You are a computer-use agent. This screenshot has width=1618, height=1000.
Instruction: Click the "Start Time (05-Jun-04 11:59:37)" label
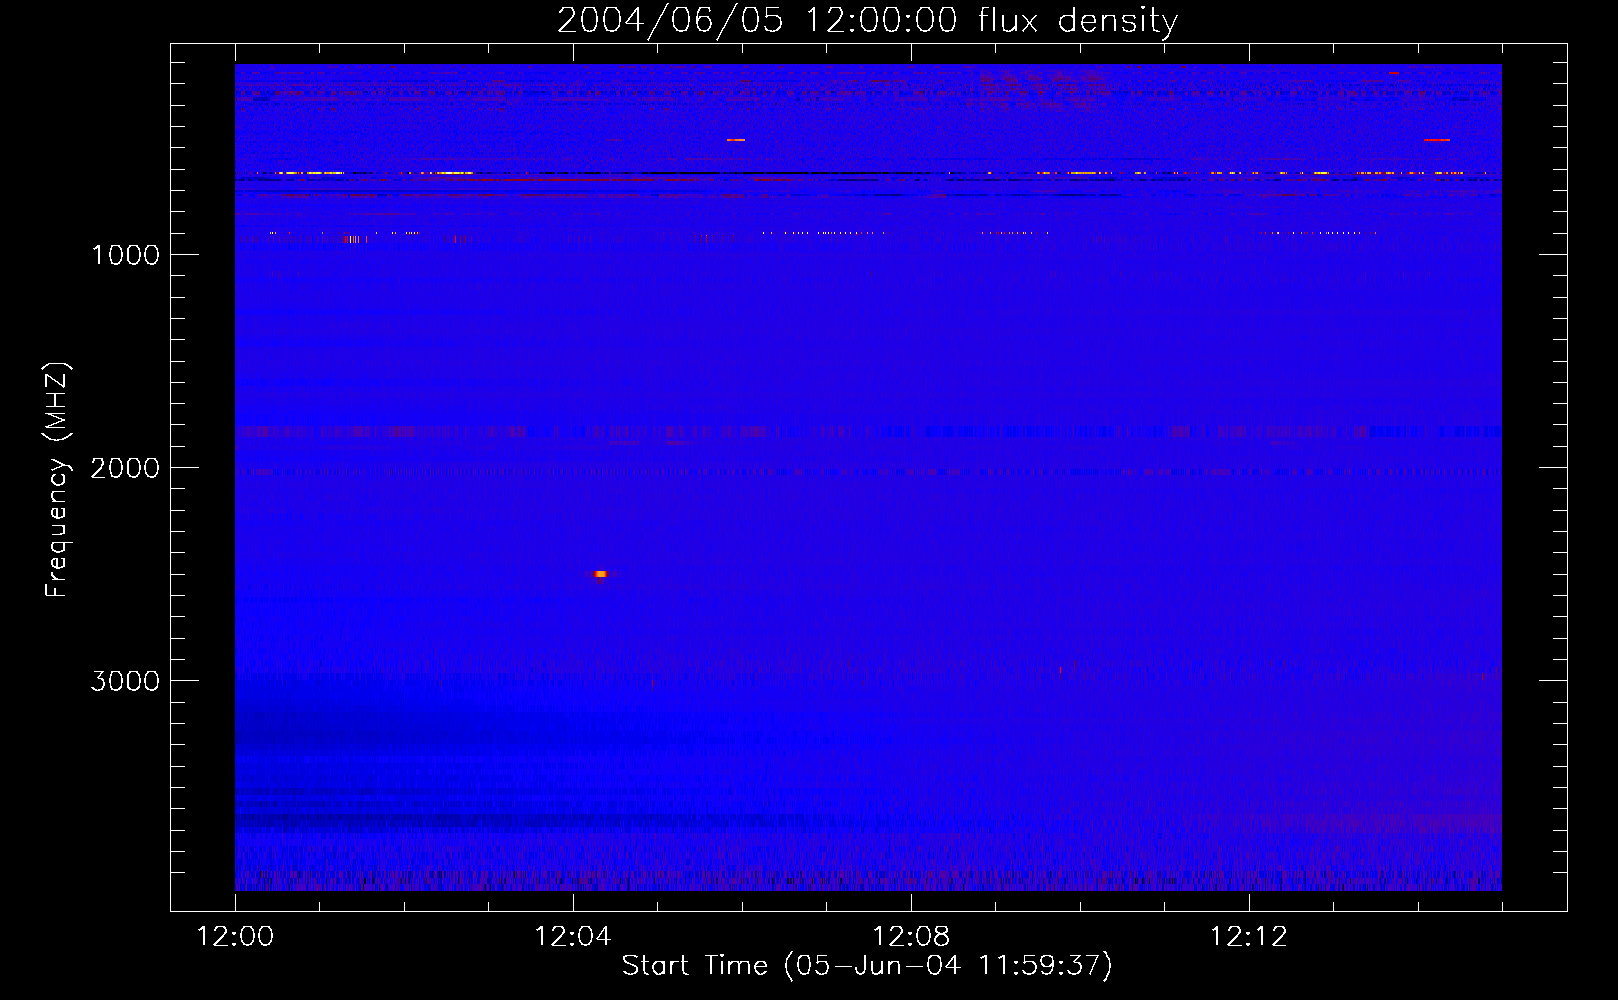867,966
